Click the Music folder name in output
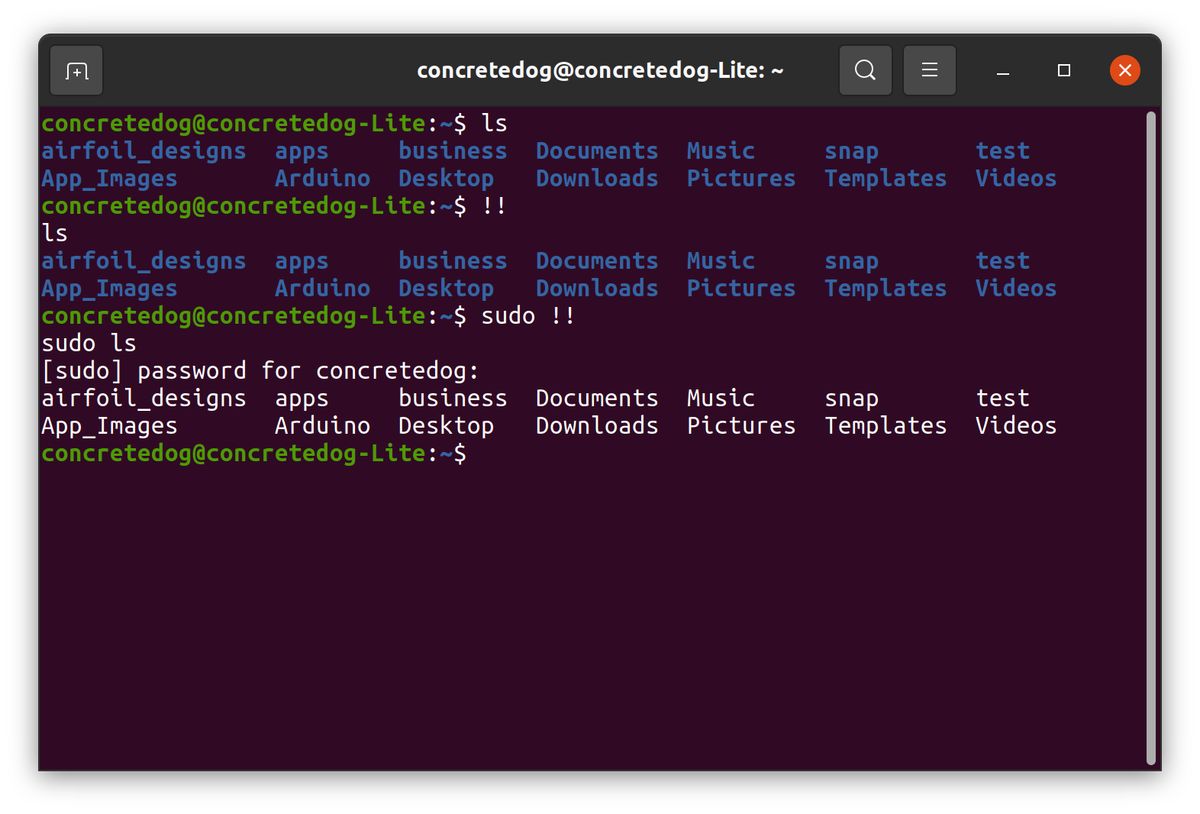The width and height of the screenshot is (1200, 814). [720, 150]
